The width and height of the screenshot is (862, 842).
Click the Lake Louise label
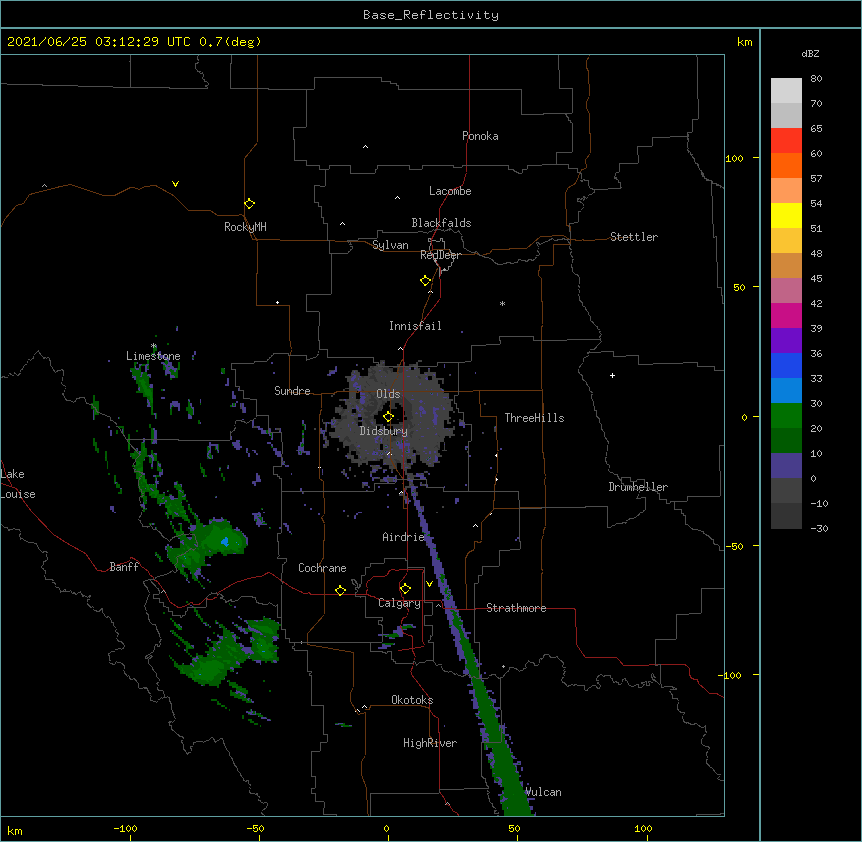click(18, 484)
